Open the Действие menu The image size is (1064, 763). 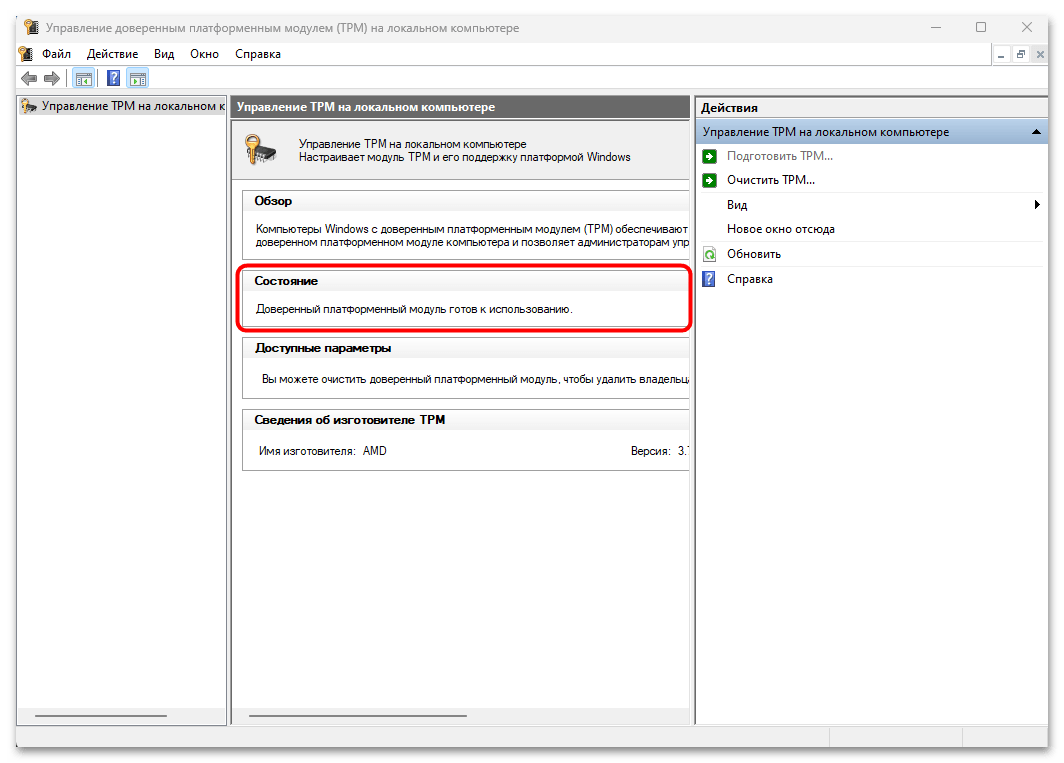coord(112,54)
